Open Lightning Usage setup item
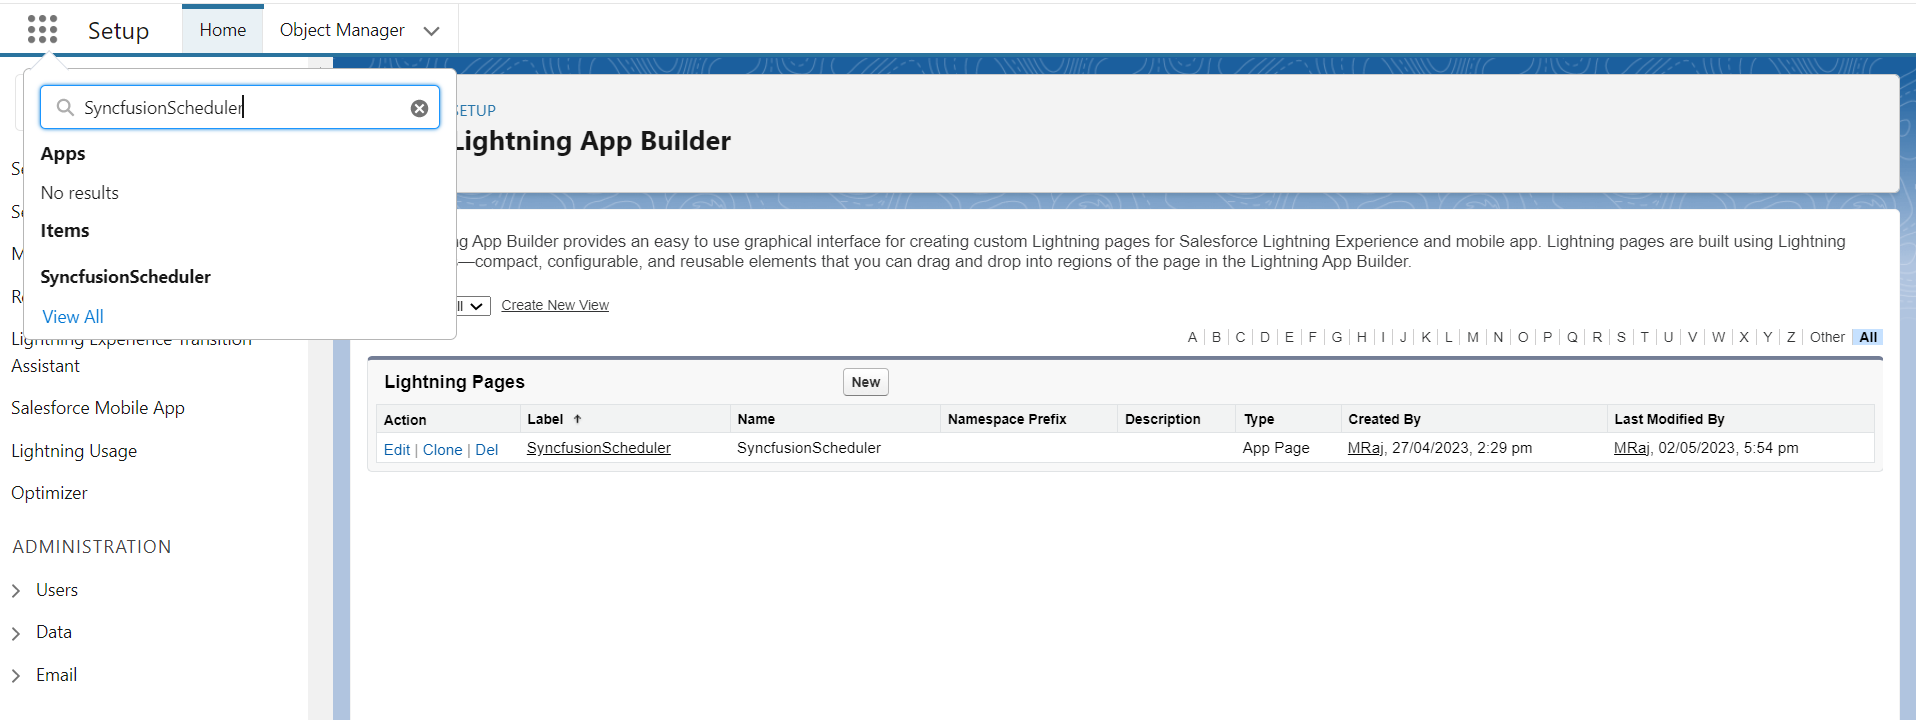The height and width of the screenshot is (720, 1916). coord(74,451)
